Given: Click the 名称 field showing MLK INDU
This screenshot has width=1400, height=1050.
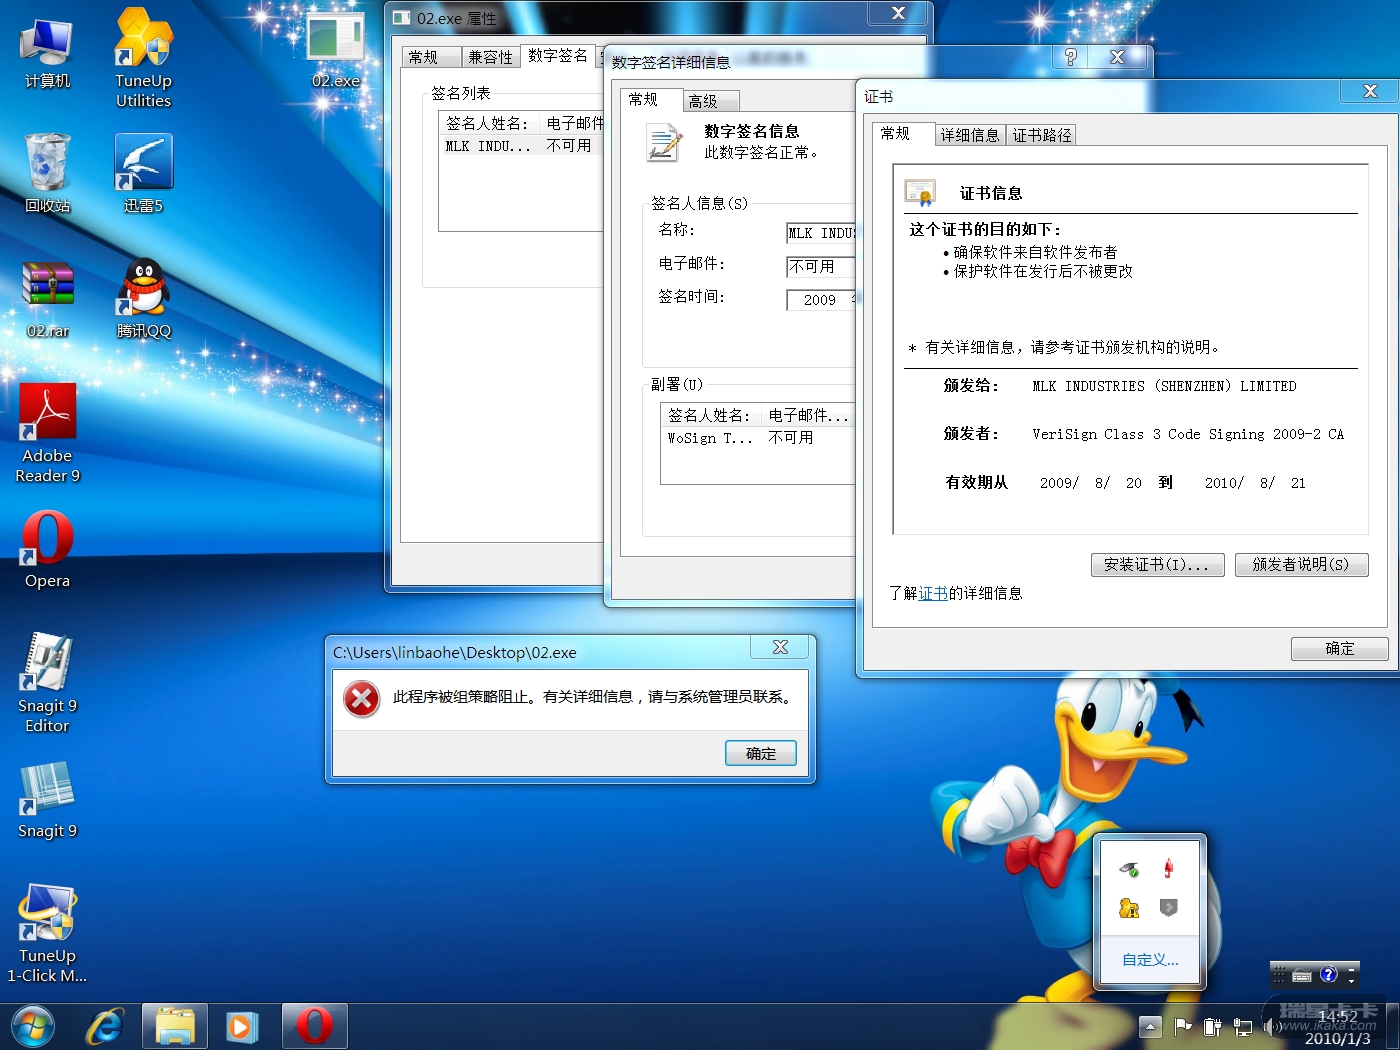Looking at the screenshot, I should (x=821, y=233).
